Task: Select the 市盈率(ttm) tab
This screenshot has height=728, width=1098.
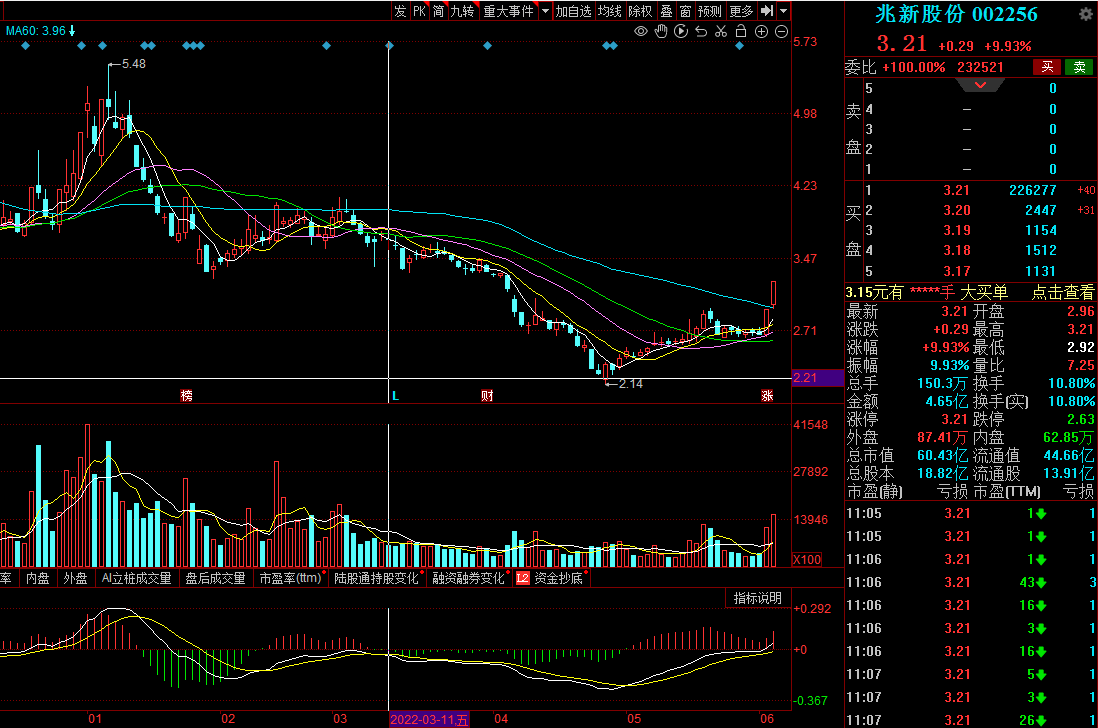Action: [x=290, y=578]
